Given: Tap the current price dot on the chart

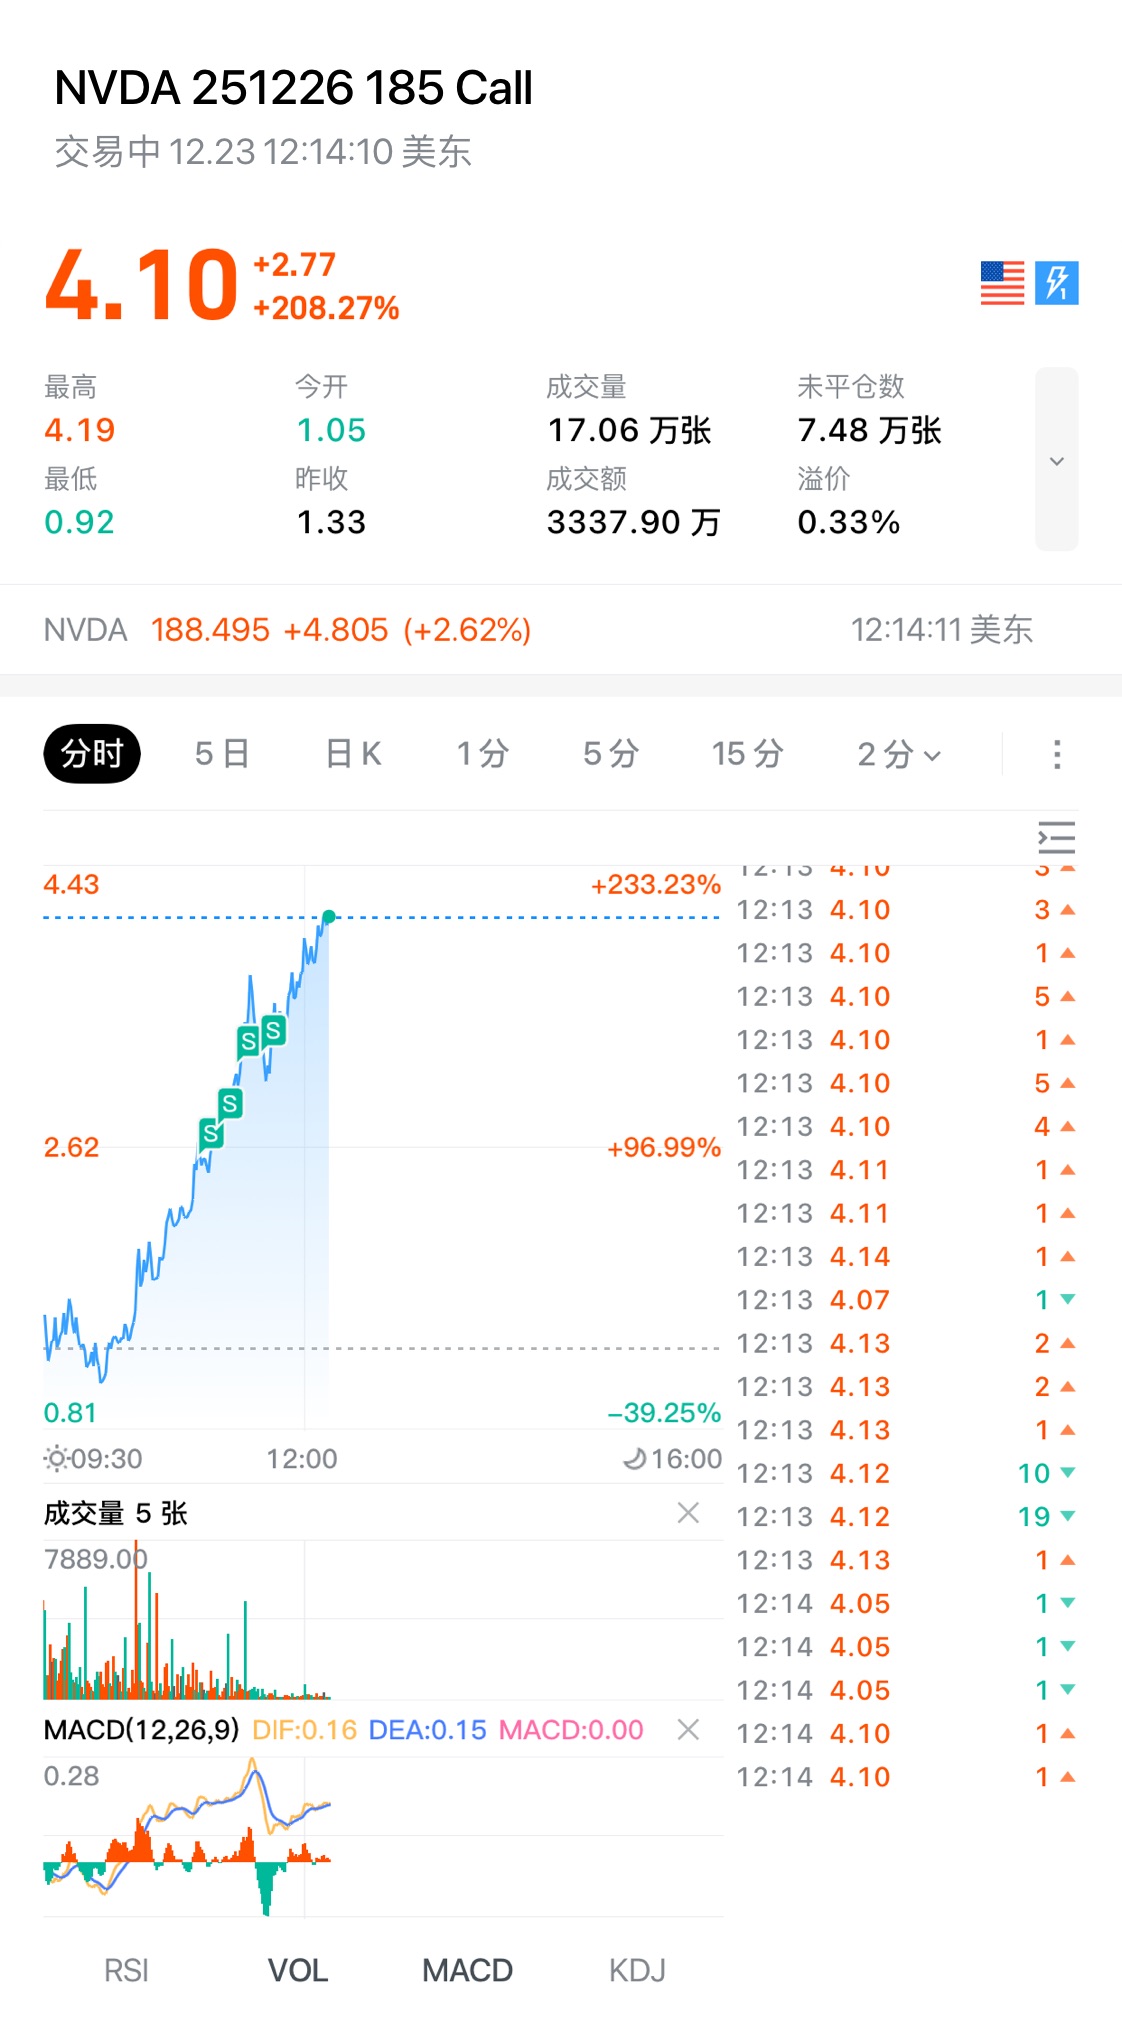Looking at the screenshot, I should point(329,916).
